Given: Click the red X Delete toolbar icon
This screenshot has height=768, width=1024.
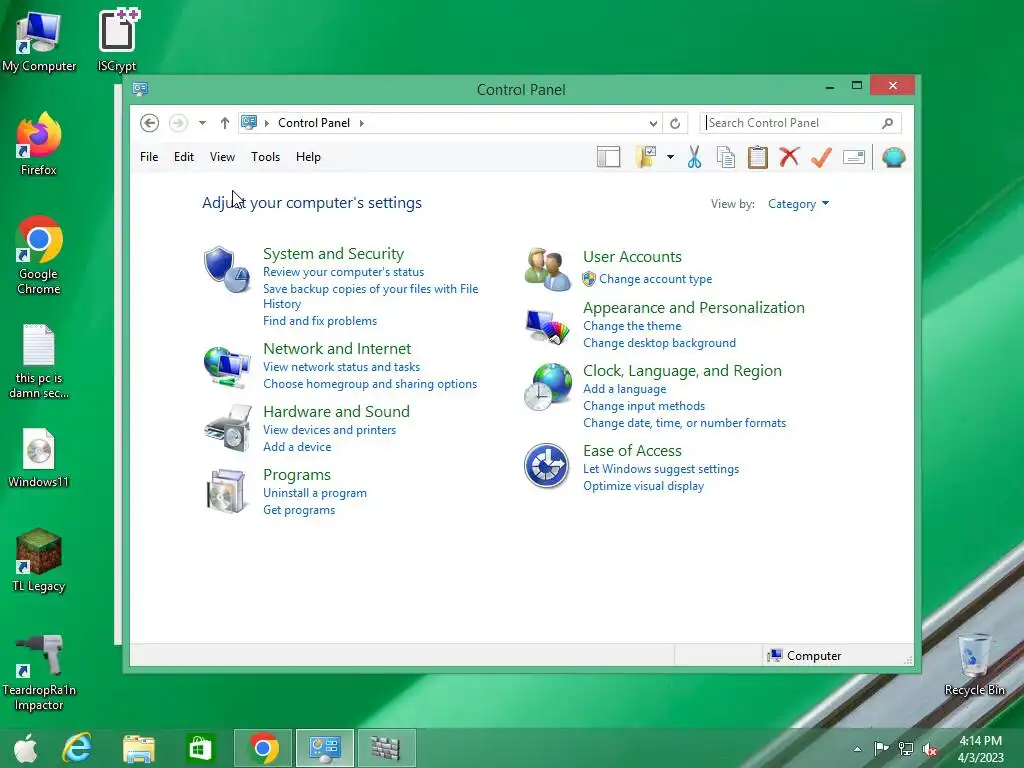Looking at the screenshot, I should 789,157.
